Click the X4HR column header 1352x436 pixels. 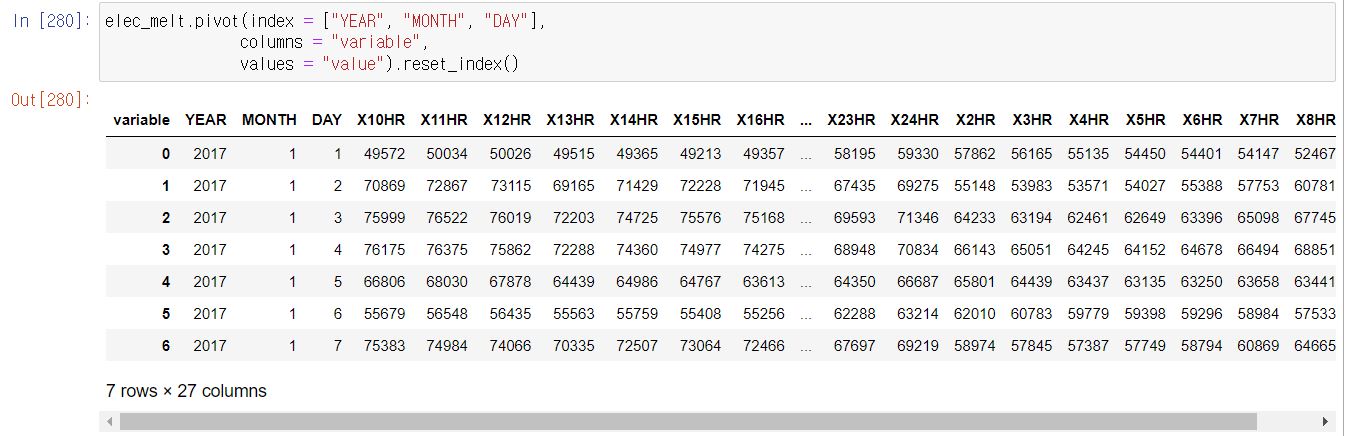(x=1089, y=120)
